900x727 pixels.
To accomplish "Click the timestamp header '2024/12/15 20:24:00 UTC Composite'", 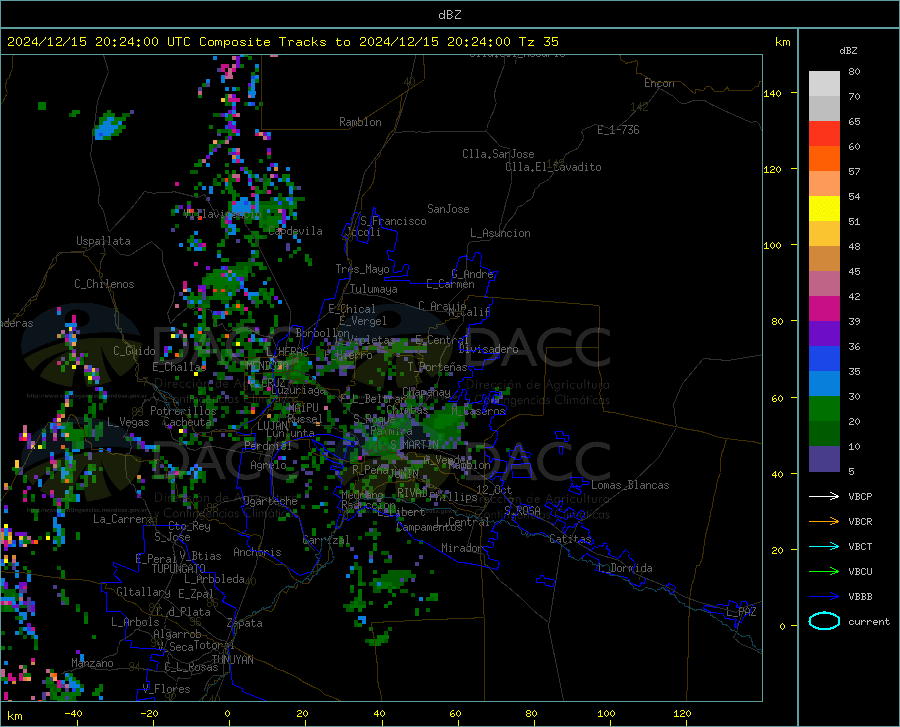I will pyautogui.click(x=138, y=42).
